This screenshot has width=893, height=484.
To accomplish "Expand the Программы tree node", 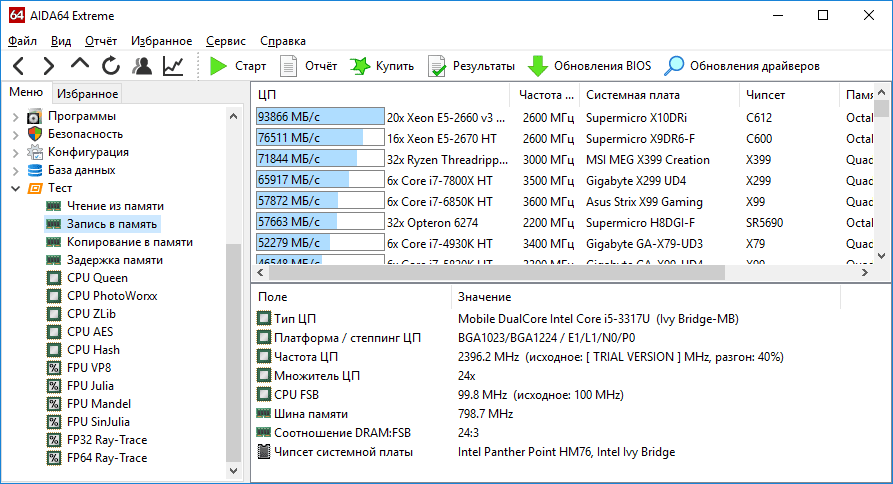I will pos(15,117).
